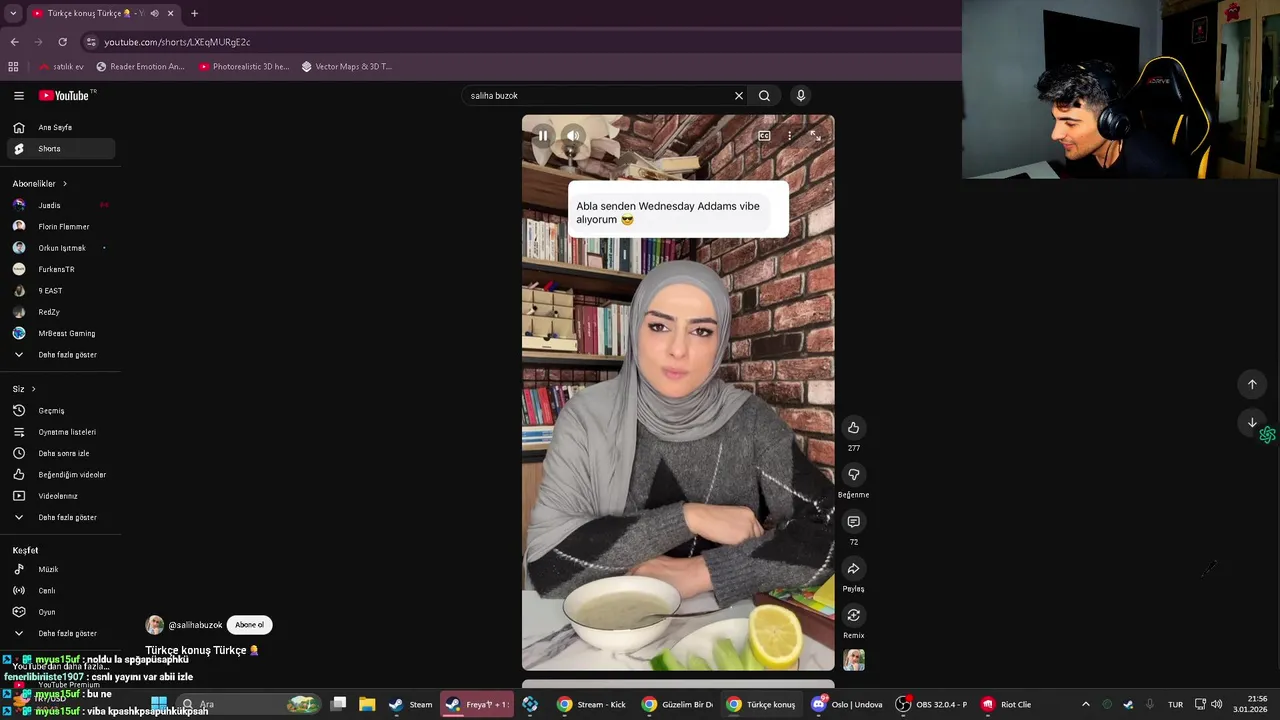This screenshot has width=1280, height=720.
Task: Remix this Short
Action: [x=853, y=615]
